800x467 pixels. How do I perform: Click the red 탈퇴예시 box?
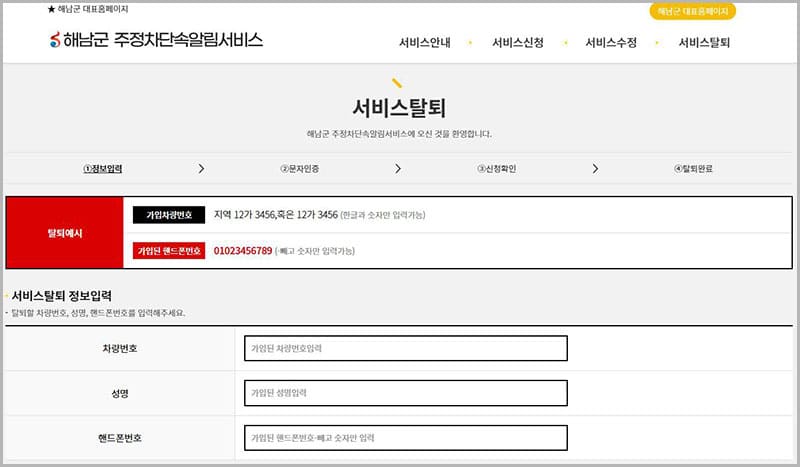(65, 233)
